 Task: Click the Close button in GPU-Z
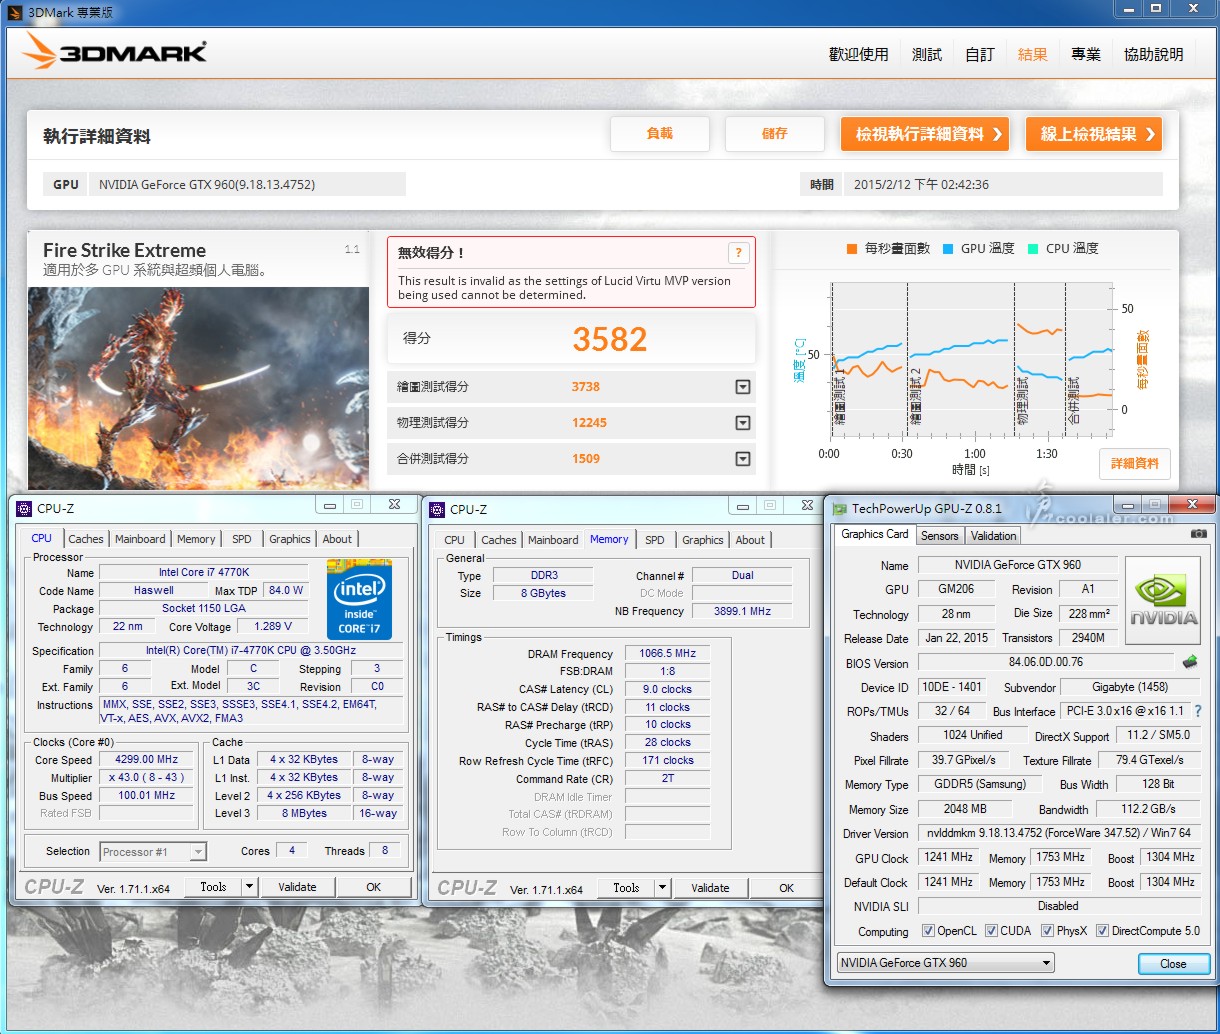click(1174, 964)
